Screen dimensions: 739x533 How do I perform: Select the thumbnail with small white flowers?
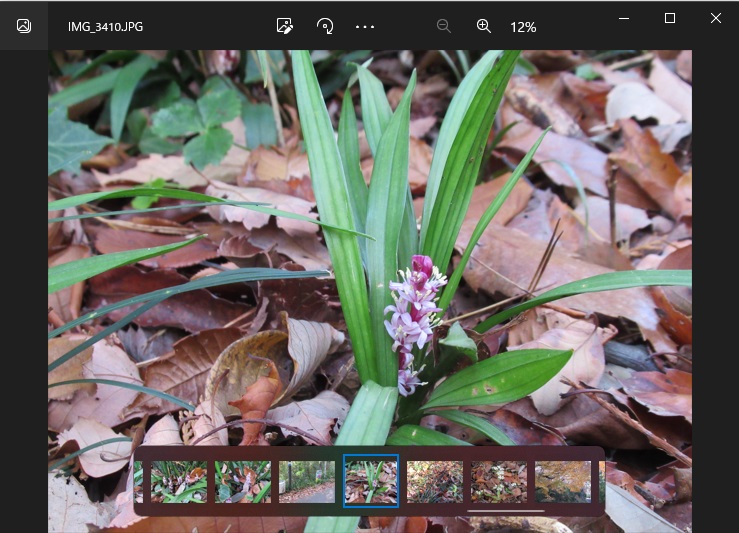pyautogui.click(x=499, y=481)
